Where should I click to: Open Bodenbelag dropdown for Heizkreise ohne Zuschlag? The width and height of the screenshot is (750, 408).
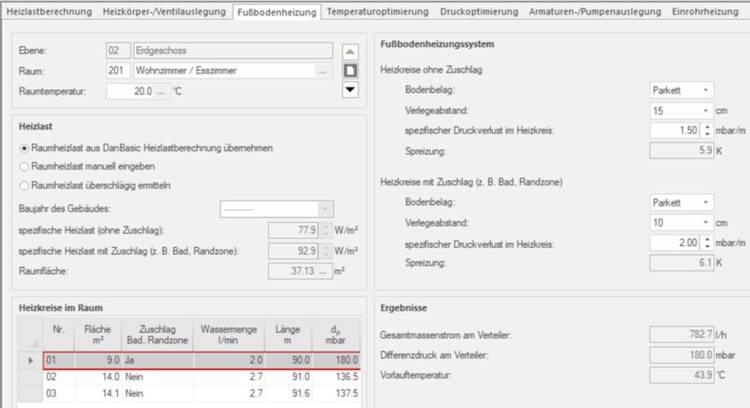click(707, 90)
